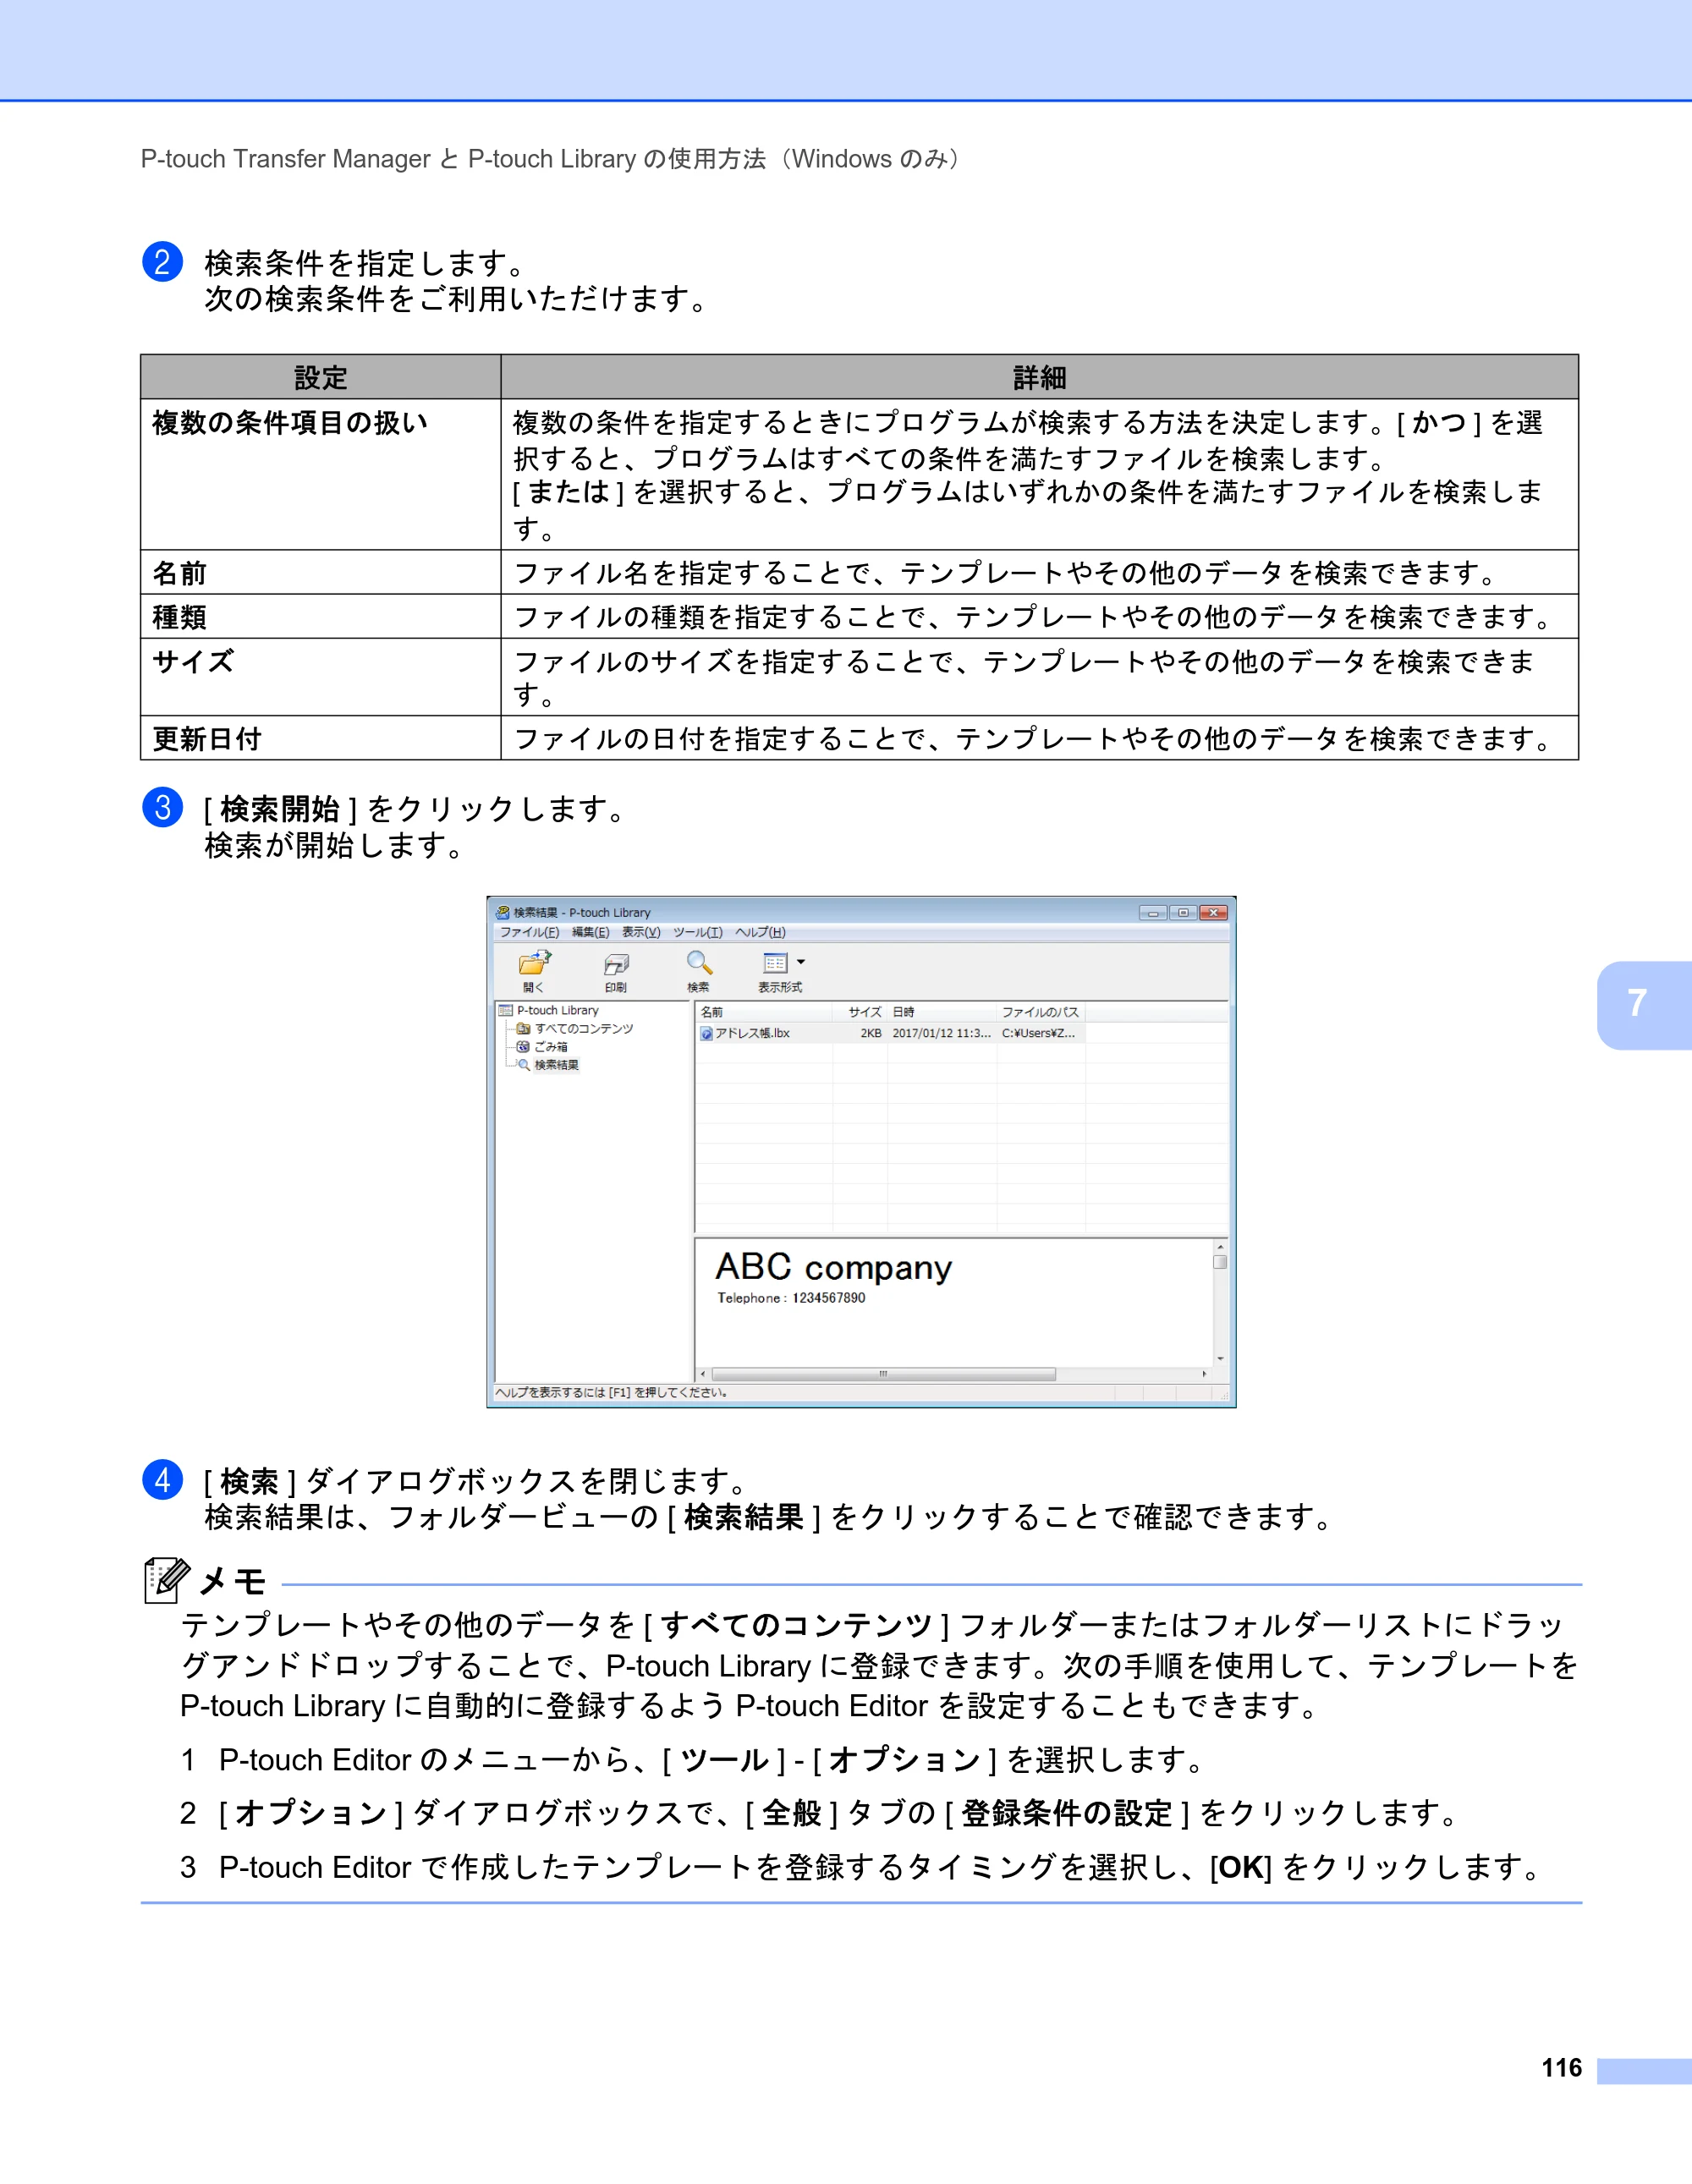Click the memo pencil notepad icon
The height and width of the screenshot is (2184, 1692).
tap(166, 1580)
